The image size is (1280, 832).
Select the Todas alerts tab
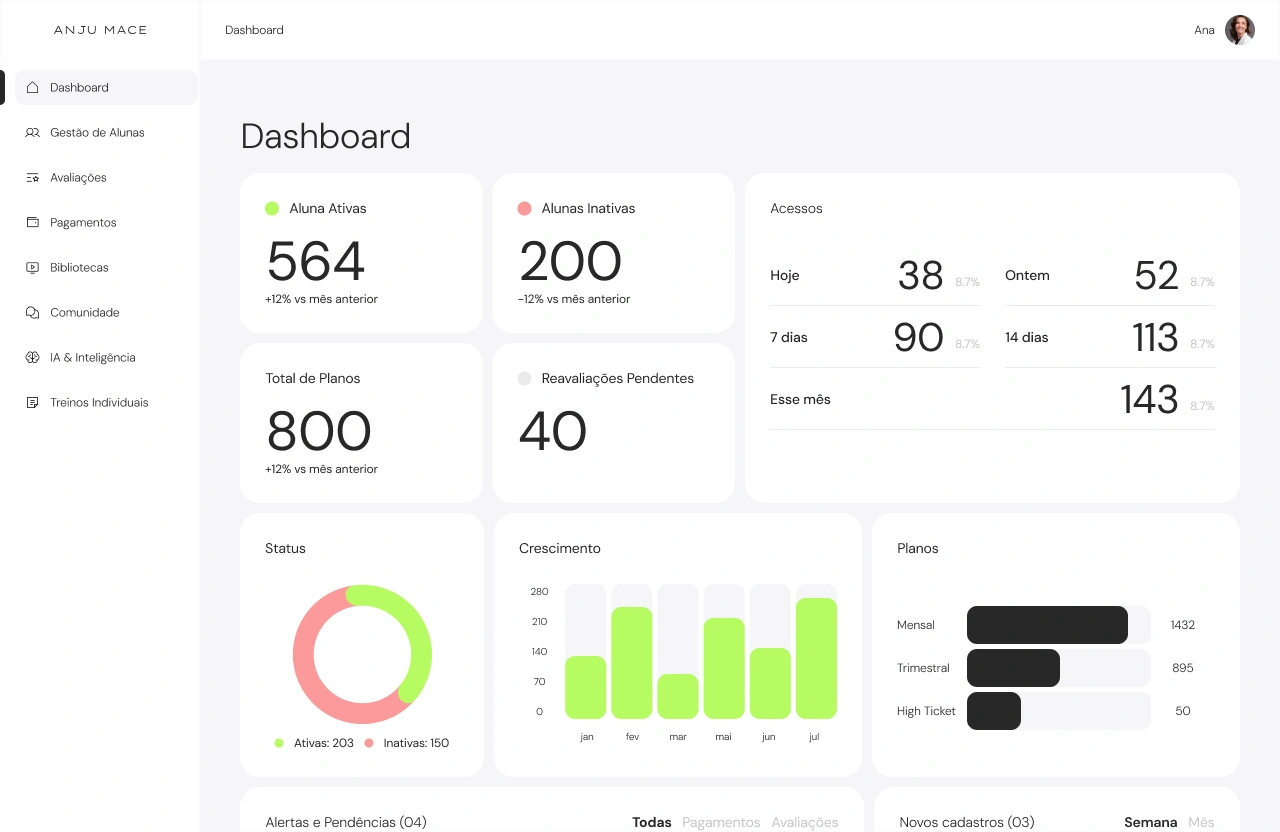pos(651,822)
